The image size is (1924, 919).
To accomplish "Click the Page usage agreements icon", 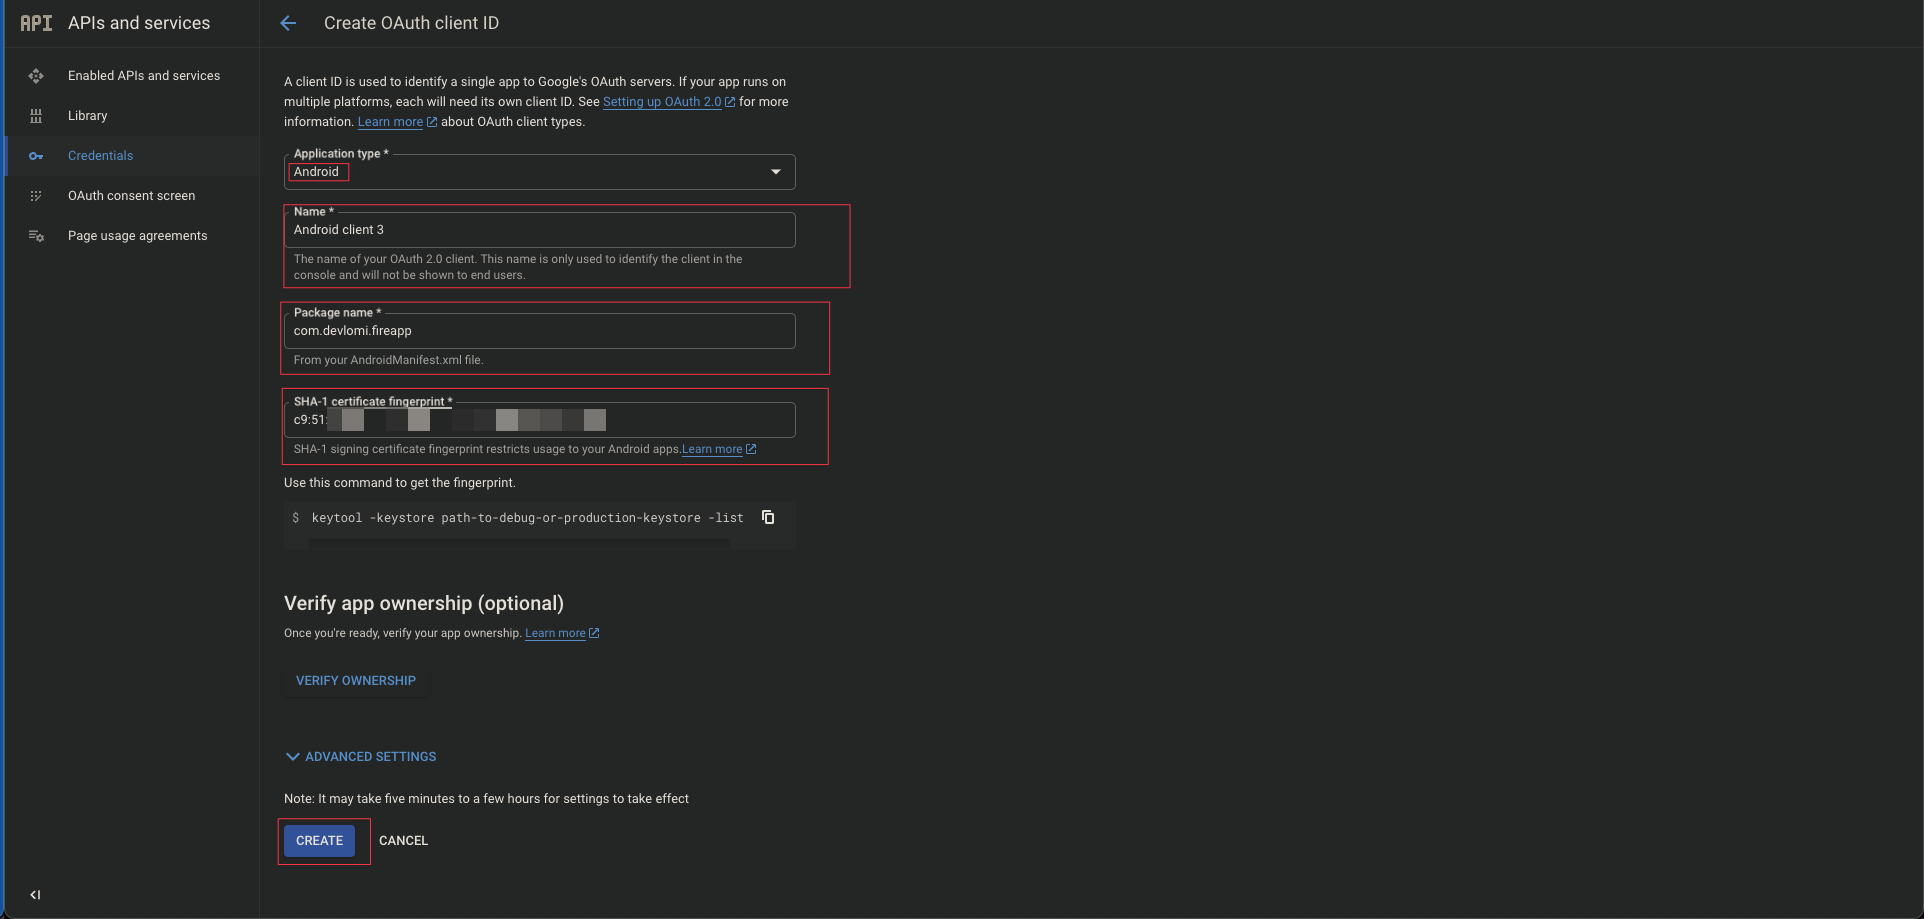I will [36, 236].
